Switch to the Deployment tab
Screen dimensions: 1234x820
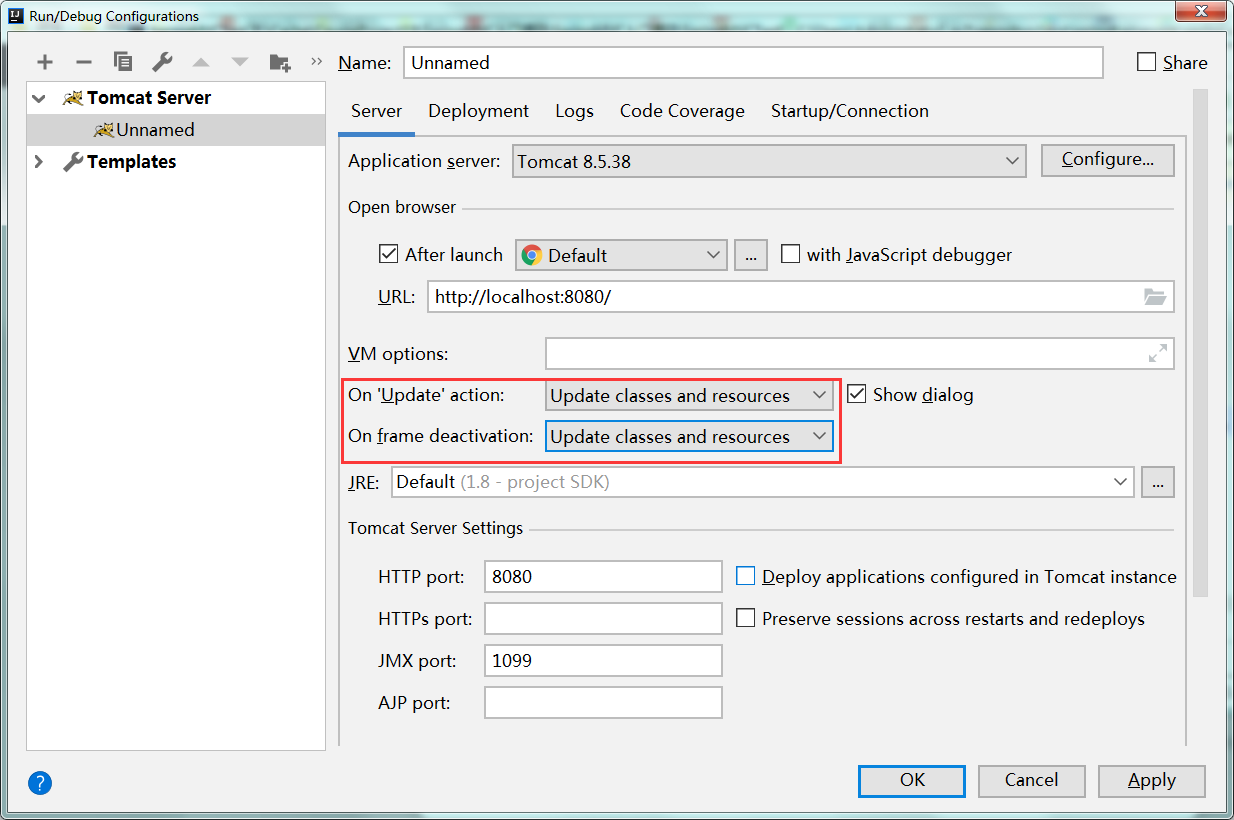coord(479,111)
